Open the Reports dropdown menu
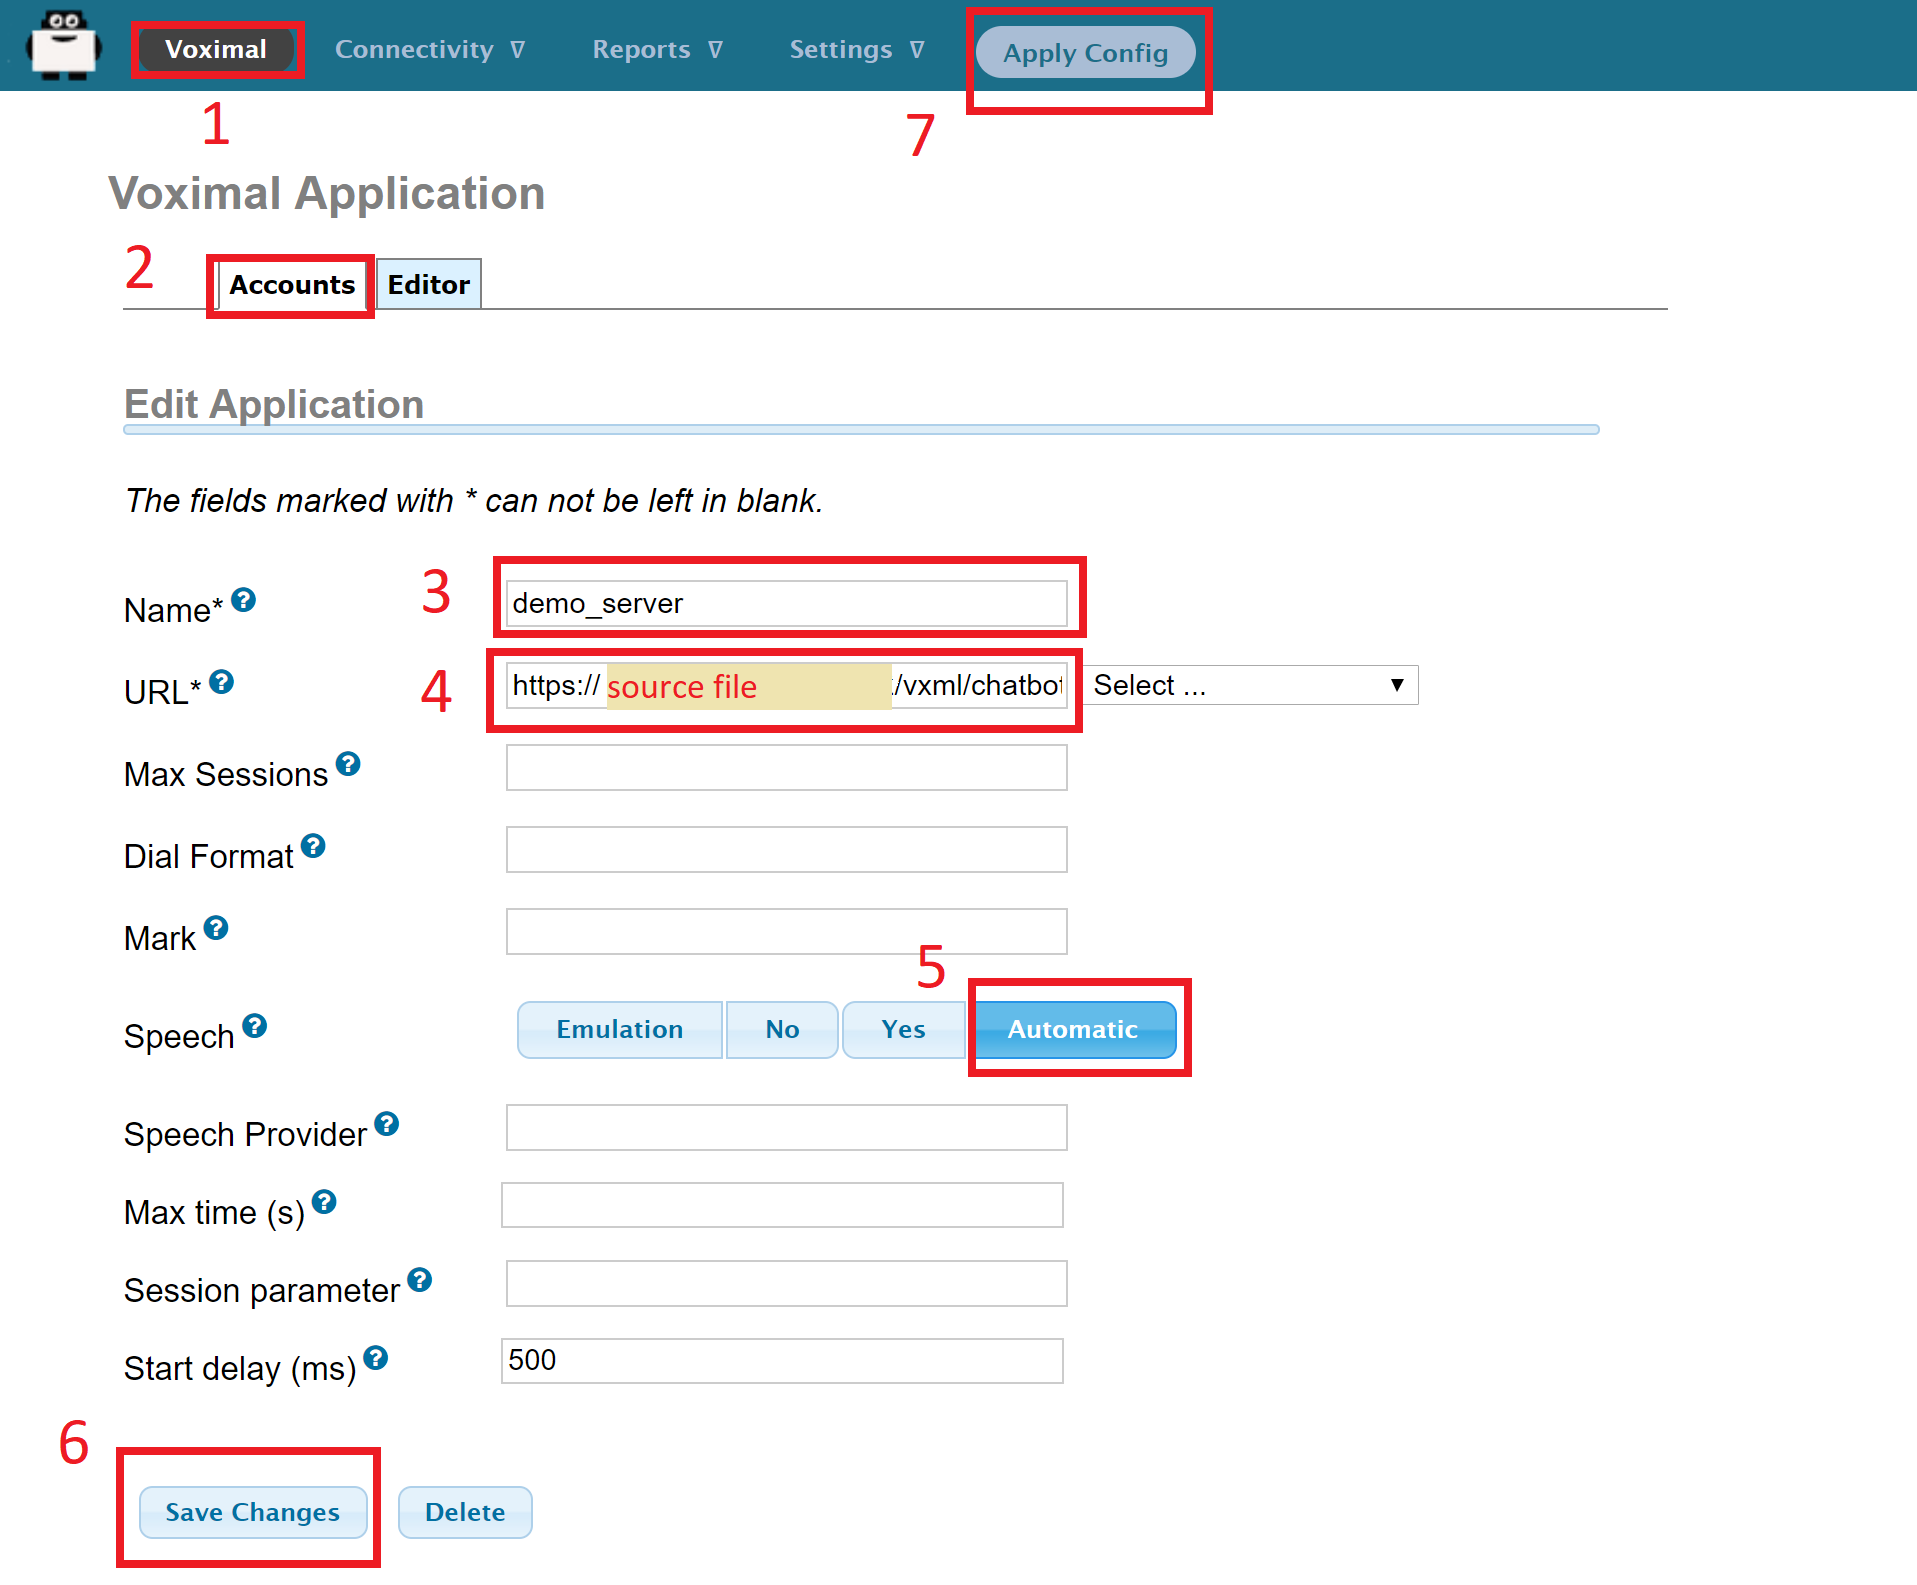The width and height of the screenshot is (1917, 1585). point(656,50)
